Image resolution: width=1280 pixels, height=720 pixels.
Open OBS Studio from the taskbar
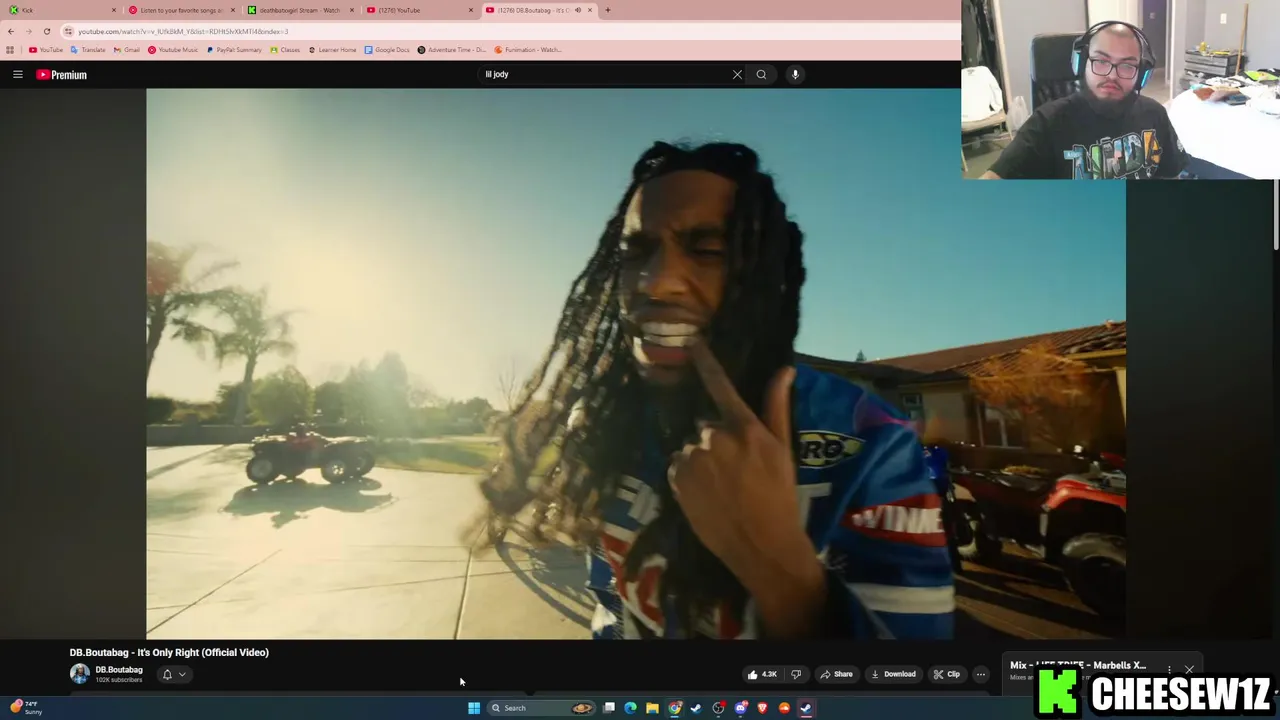tap(718, 708)
